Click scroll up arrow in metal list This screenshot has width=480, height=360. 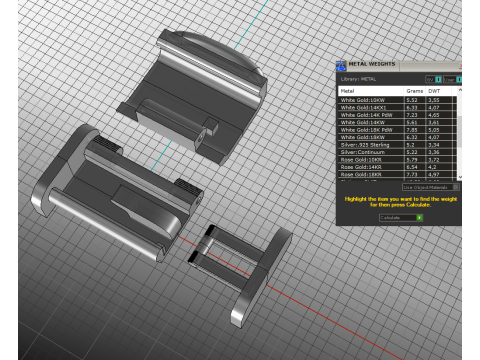point(460,90)
